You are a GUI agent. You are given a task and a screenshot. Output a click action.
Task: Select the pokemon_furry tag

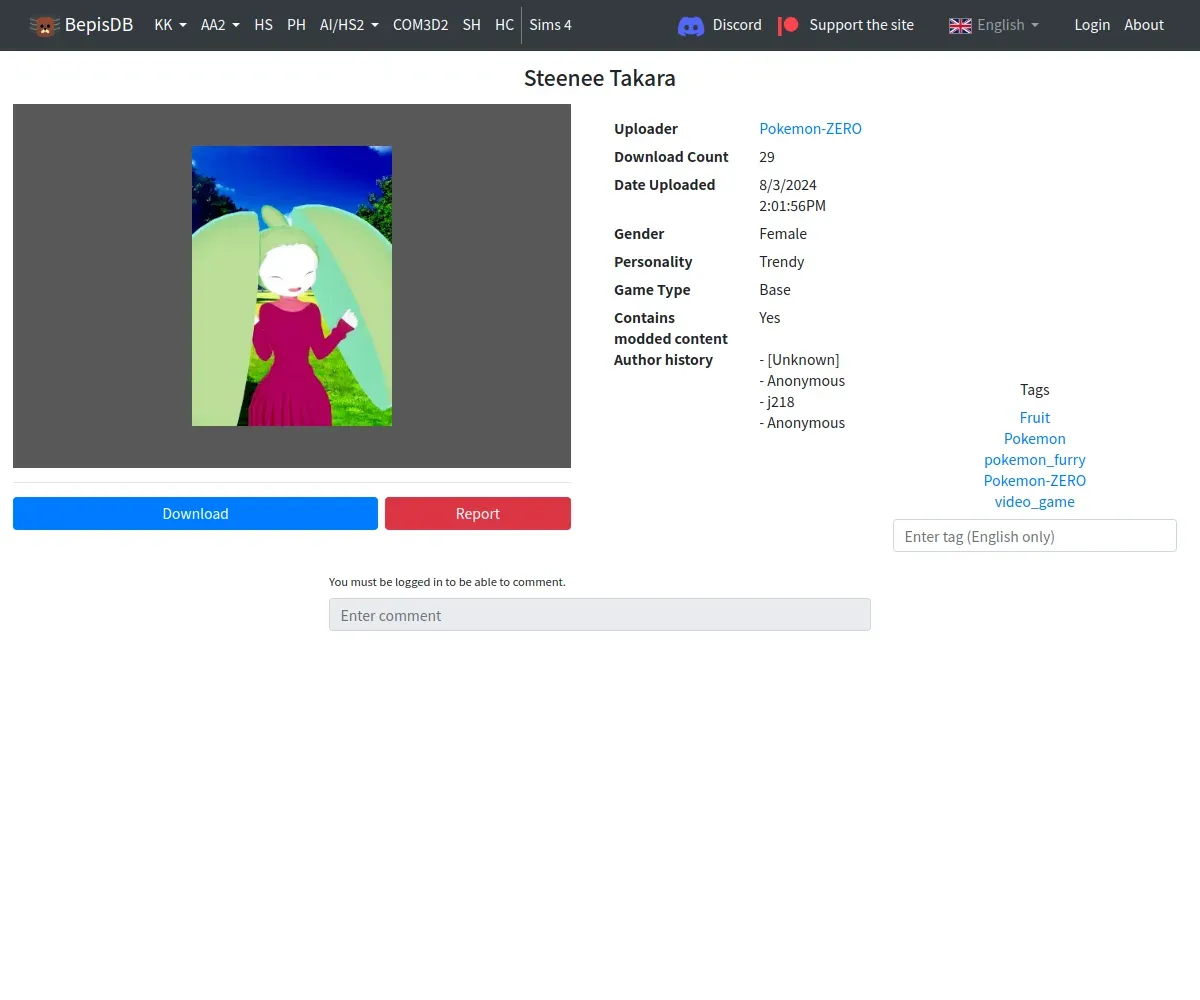point(1035,460)
